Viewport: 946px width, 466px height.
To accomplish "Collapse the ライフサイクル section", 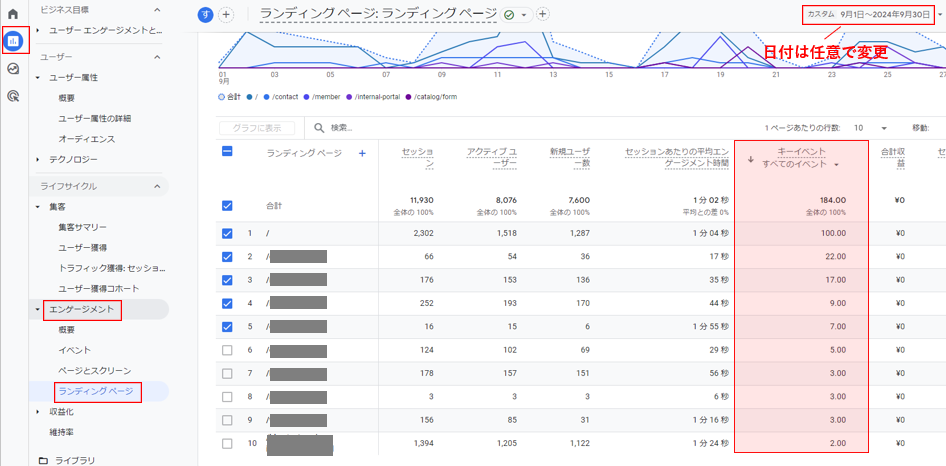I will pos(157,187).
